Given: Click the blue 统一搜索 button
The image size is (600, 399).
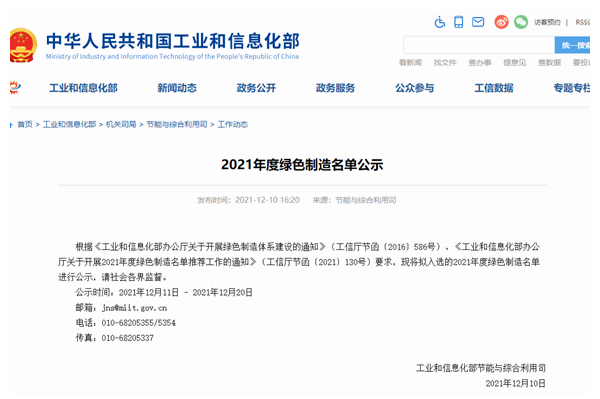Looking at the screenshot, I should 572,45.
